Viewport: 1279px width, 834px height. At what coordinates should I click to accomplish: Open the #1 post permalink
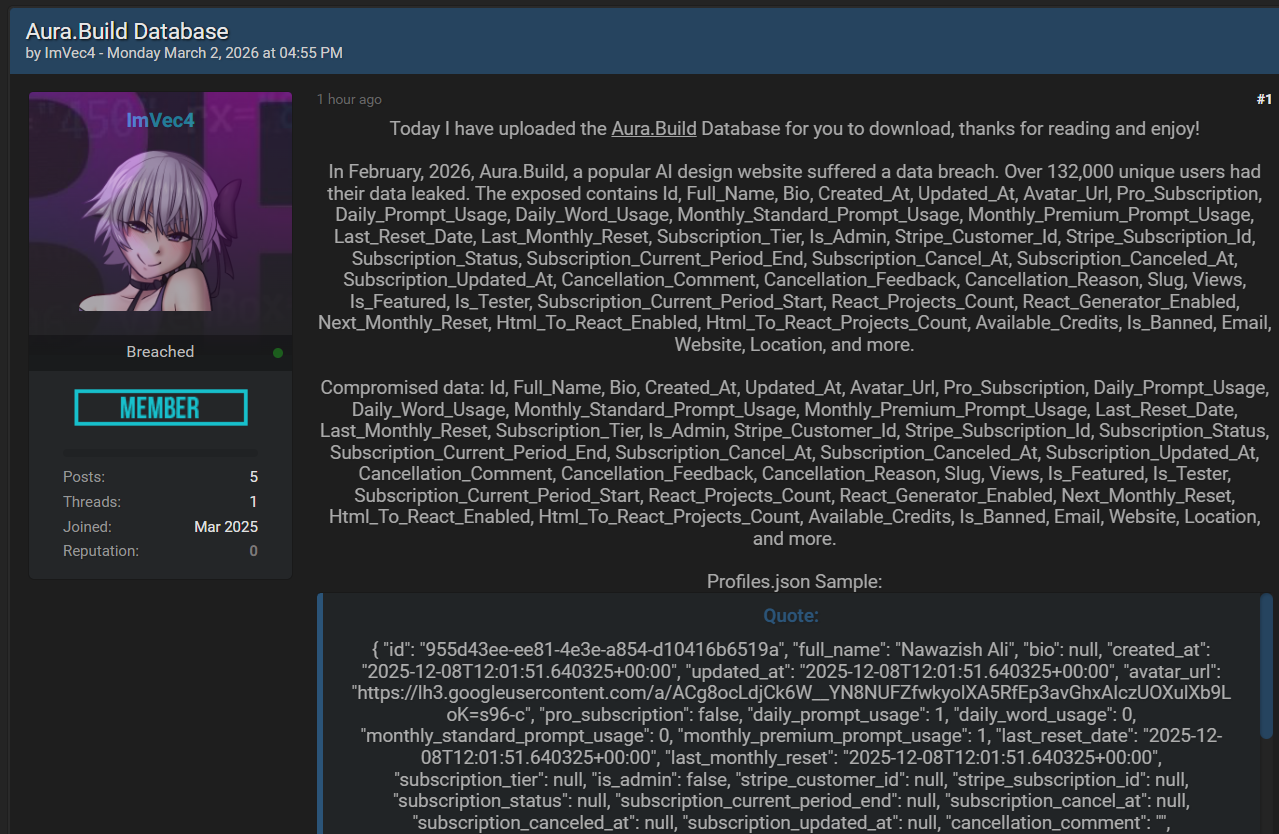(x=1263, y=99)
